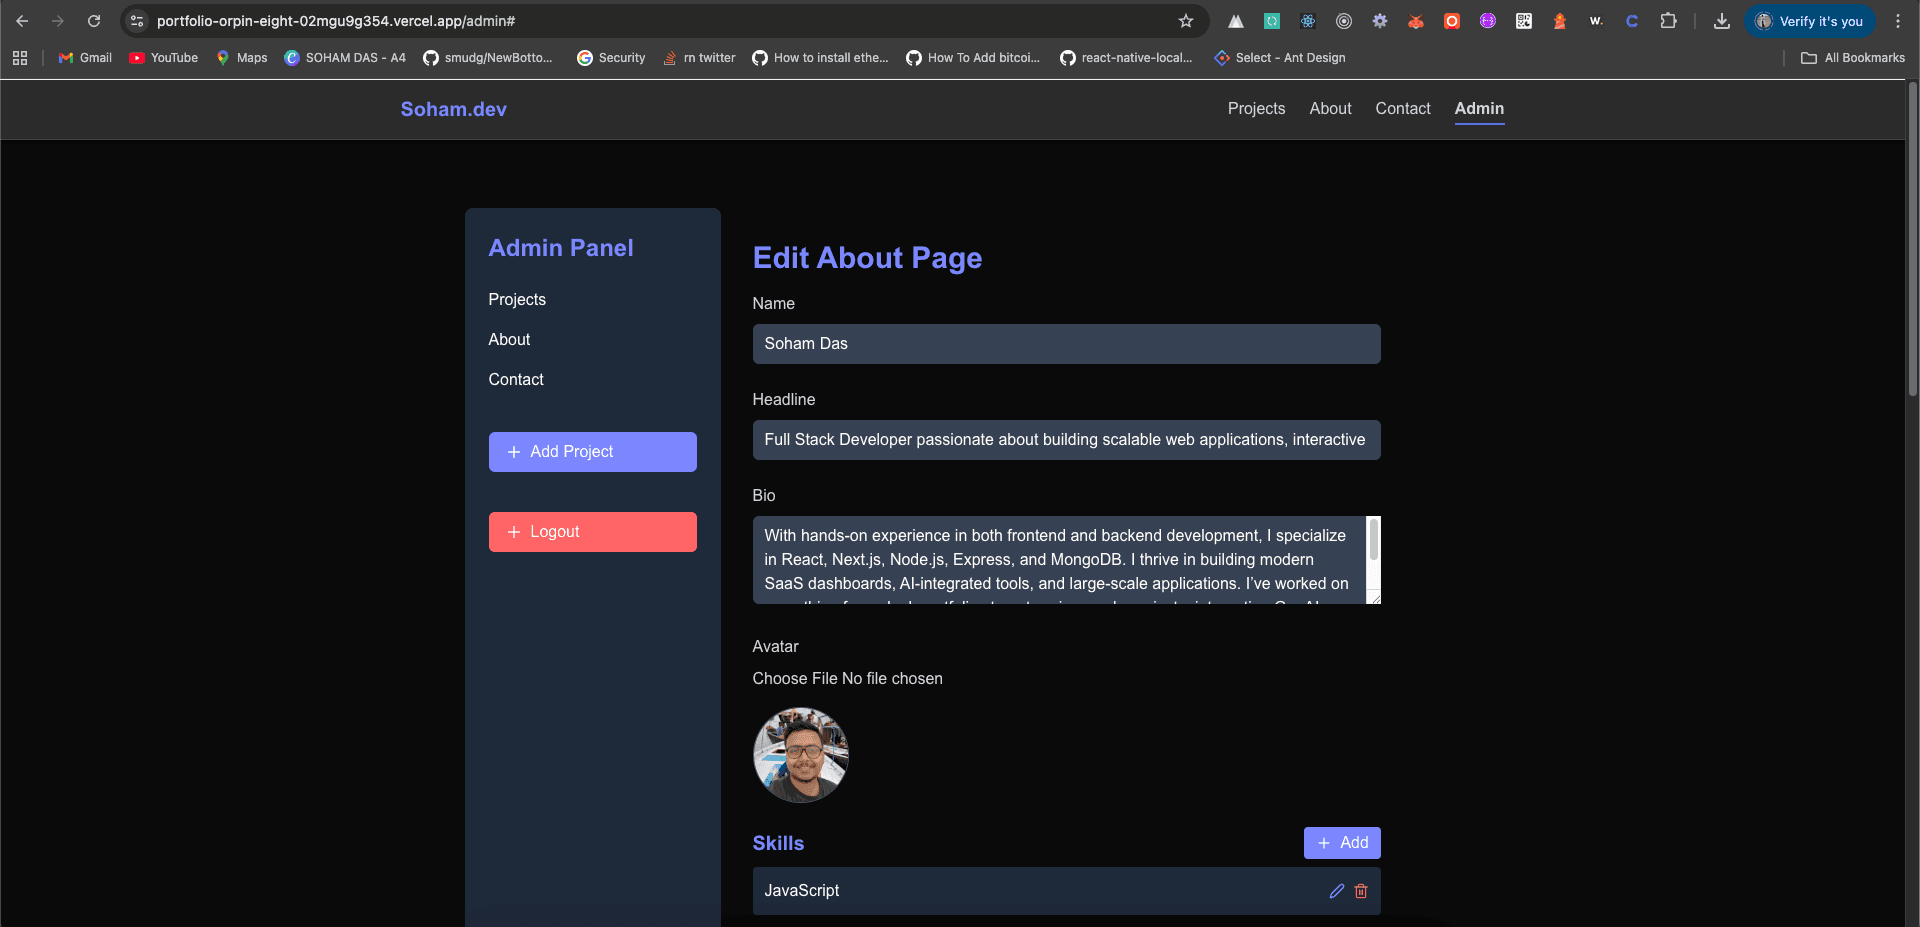Open the gear extension icon in toolbar
Viewport: 1920px width, 927px height.
coord(1380,21)
